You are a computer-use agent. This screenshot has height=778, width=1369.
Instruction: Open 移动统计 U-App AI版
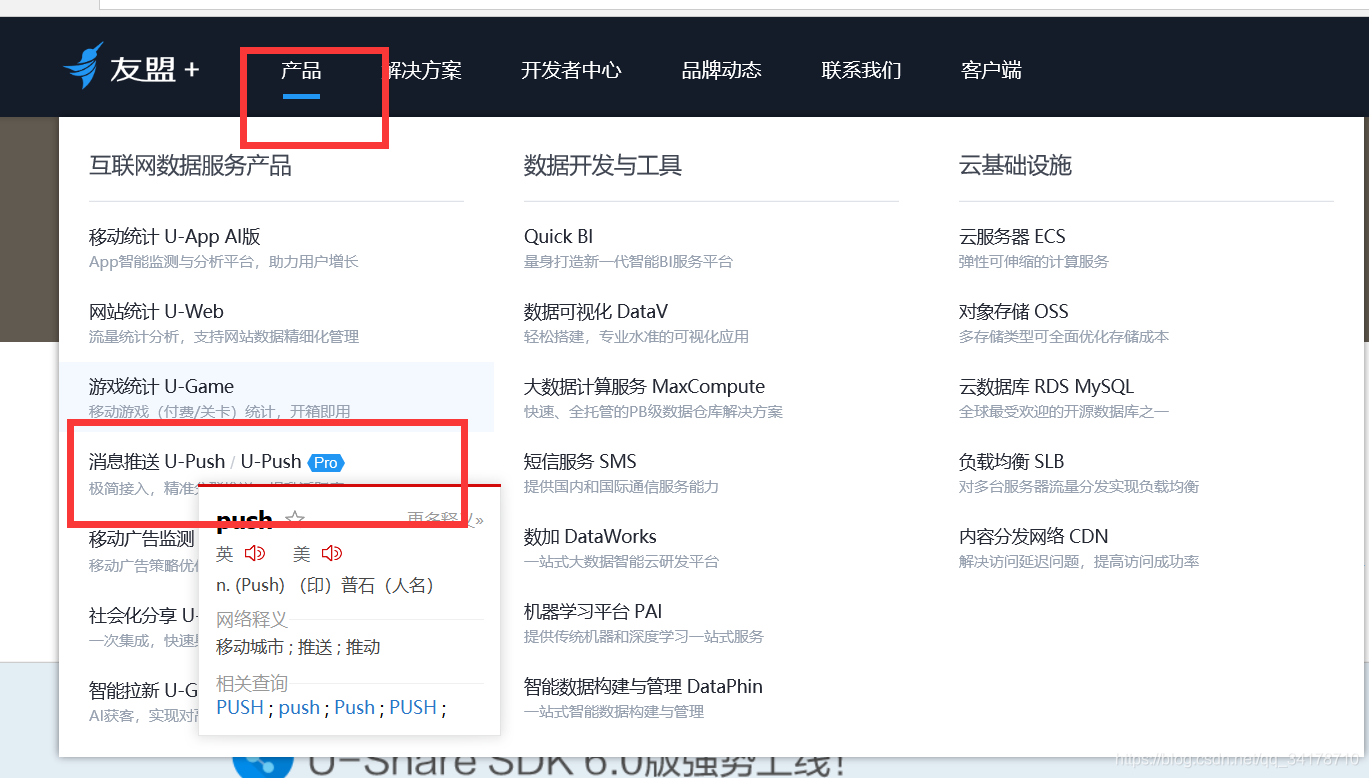(x=175, y=237)
